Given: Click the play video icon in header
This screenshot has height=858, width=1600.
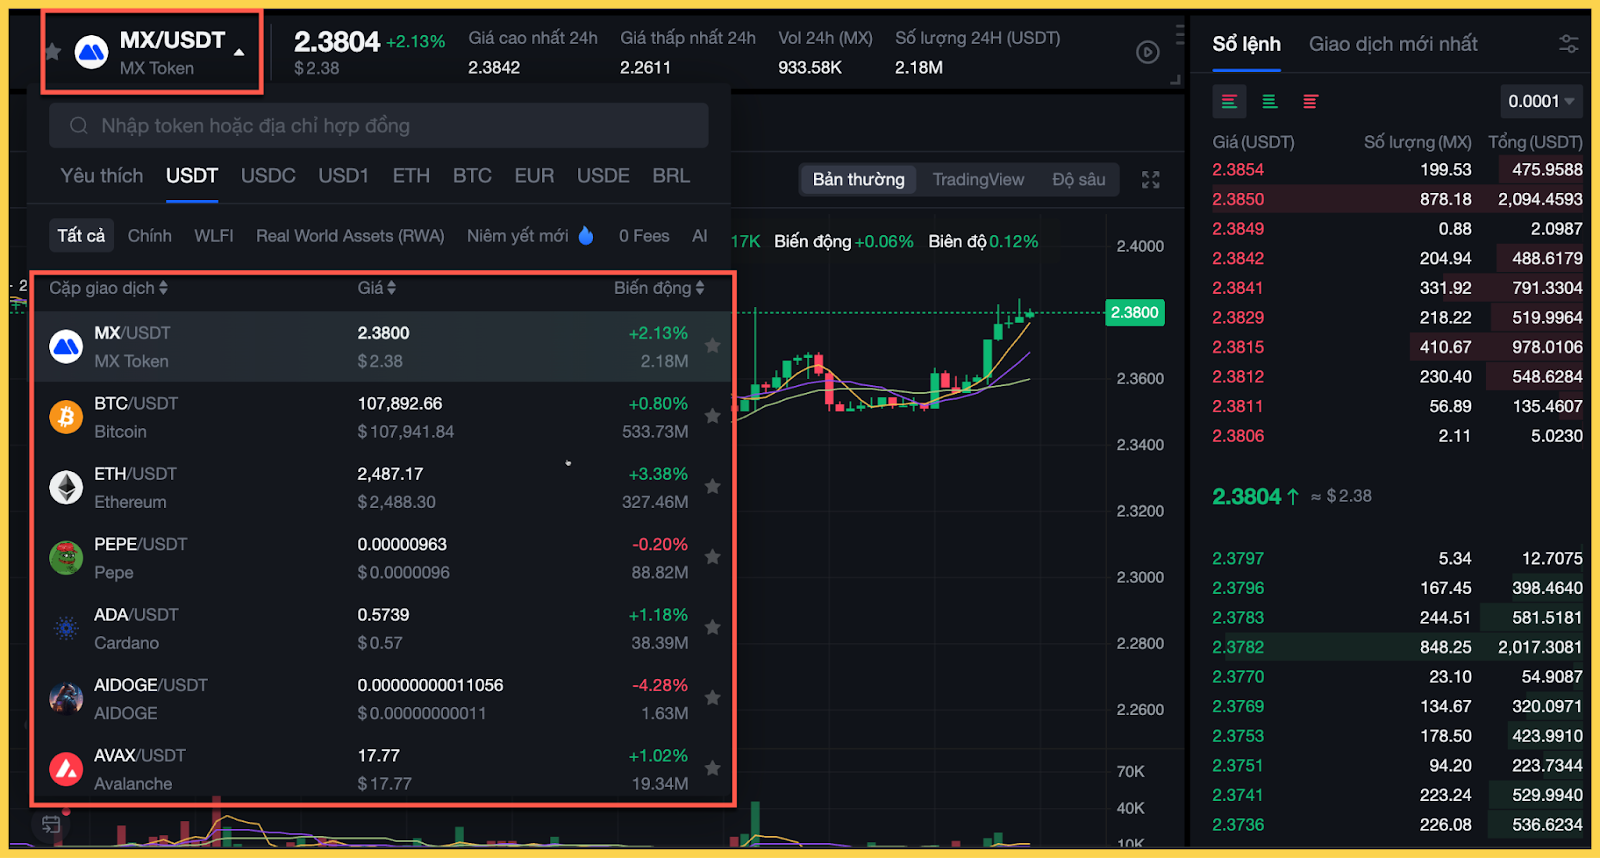Looking at the screenshot, I should coord(1148,52).
